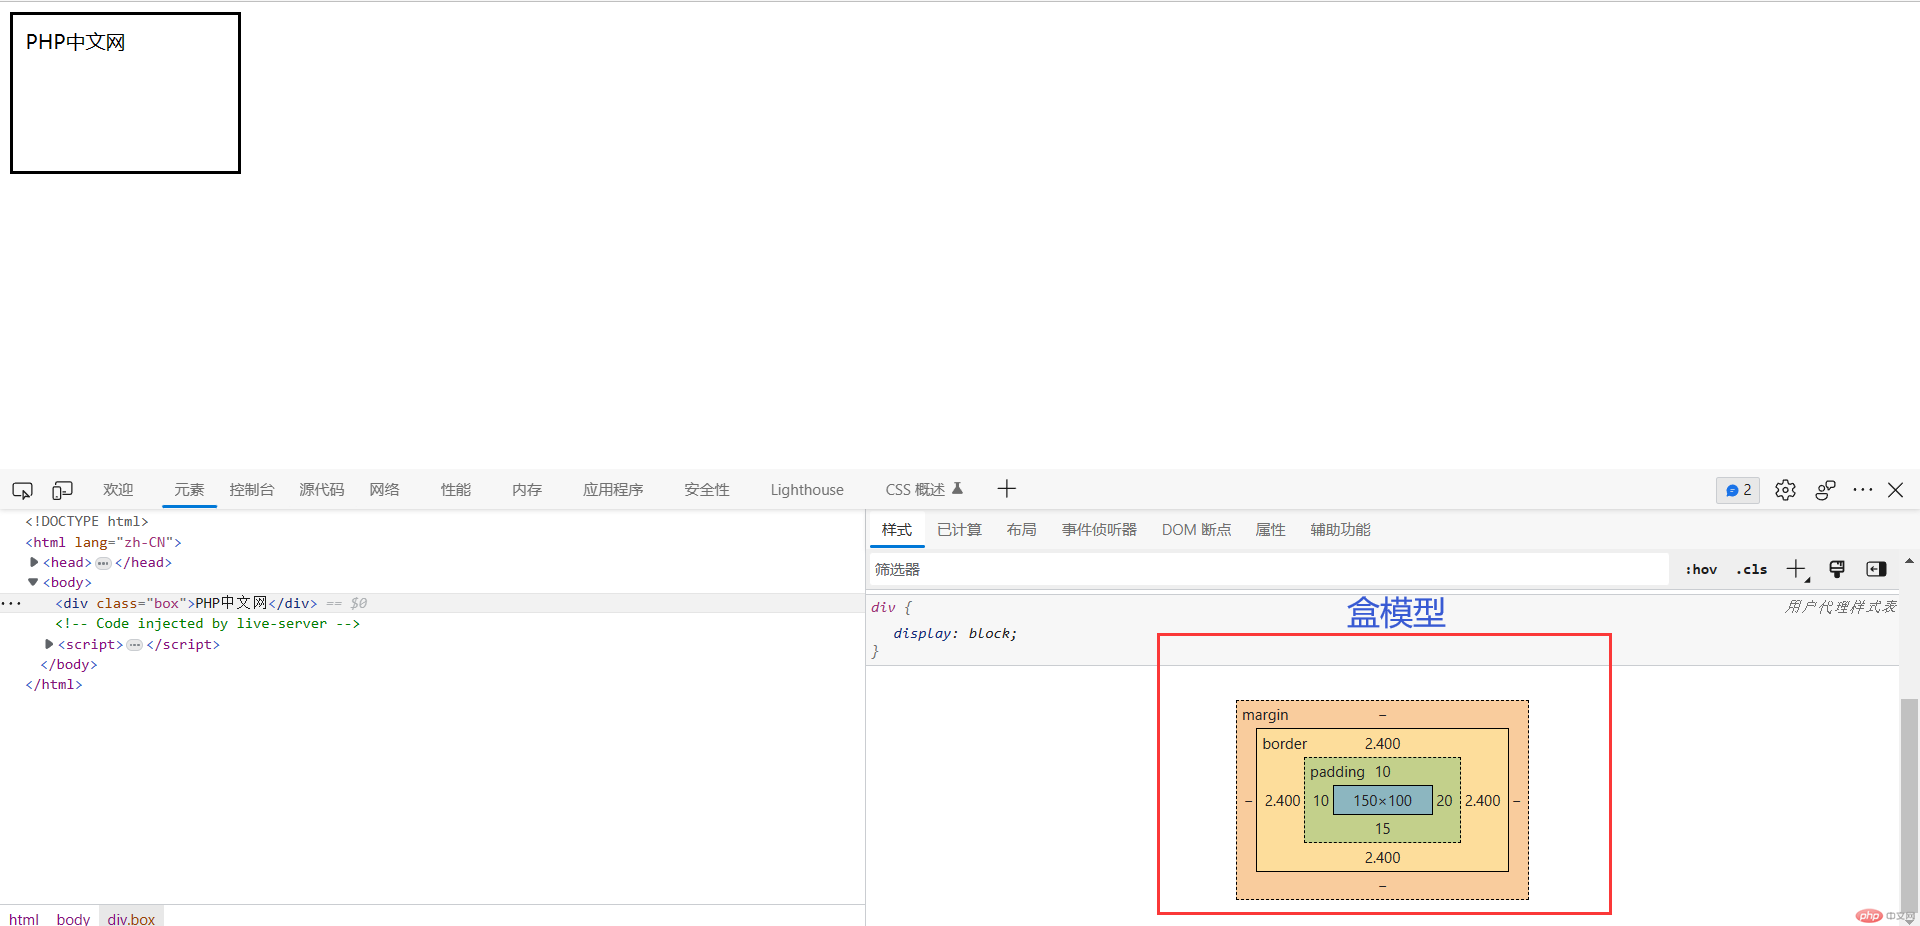
Task: Click the div.box breadcrumb
Action: click(x=131, y=918)
